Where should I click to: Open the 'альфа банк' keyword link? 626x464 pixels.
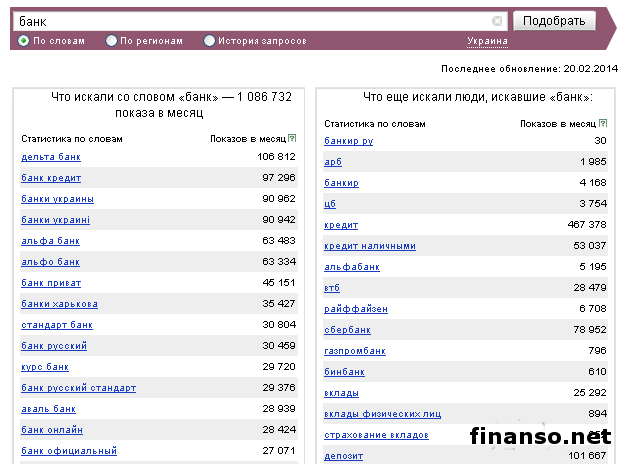[x=49, y=241]
